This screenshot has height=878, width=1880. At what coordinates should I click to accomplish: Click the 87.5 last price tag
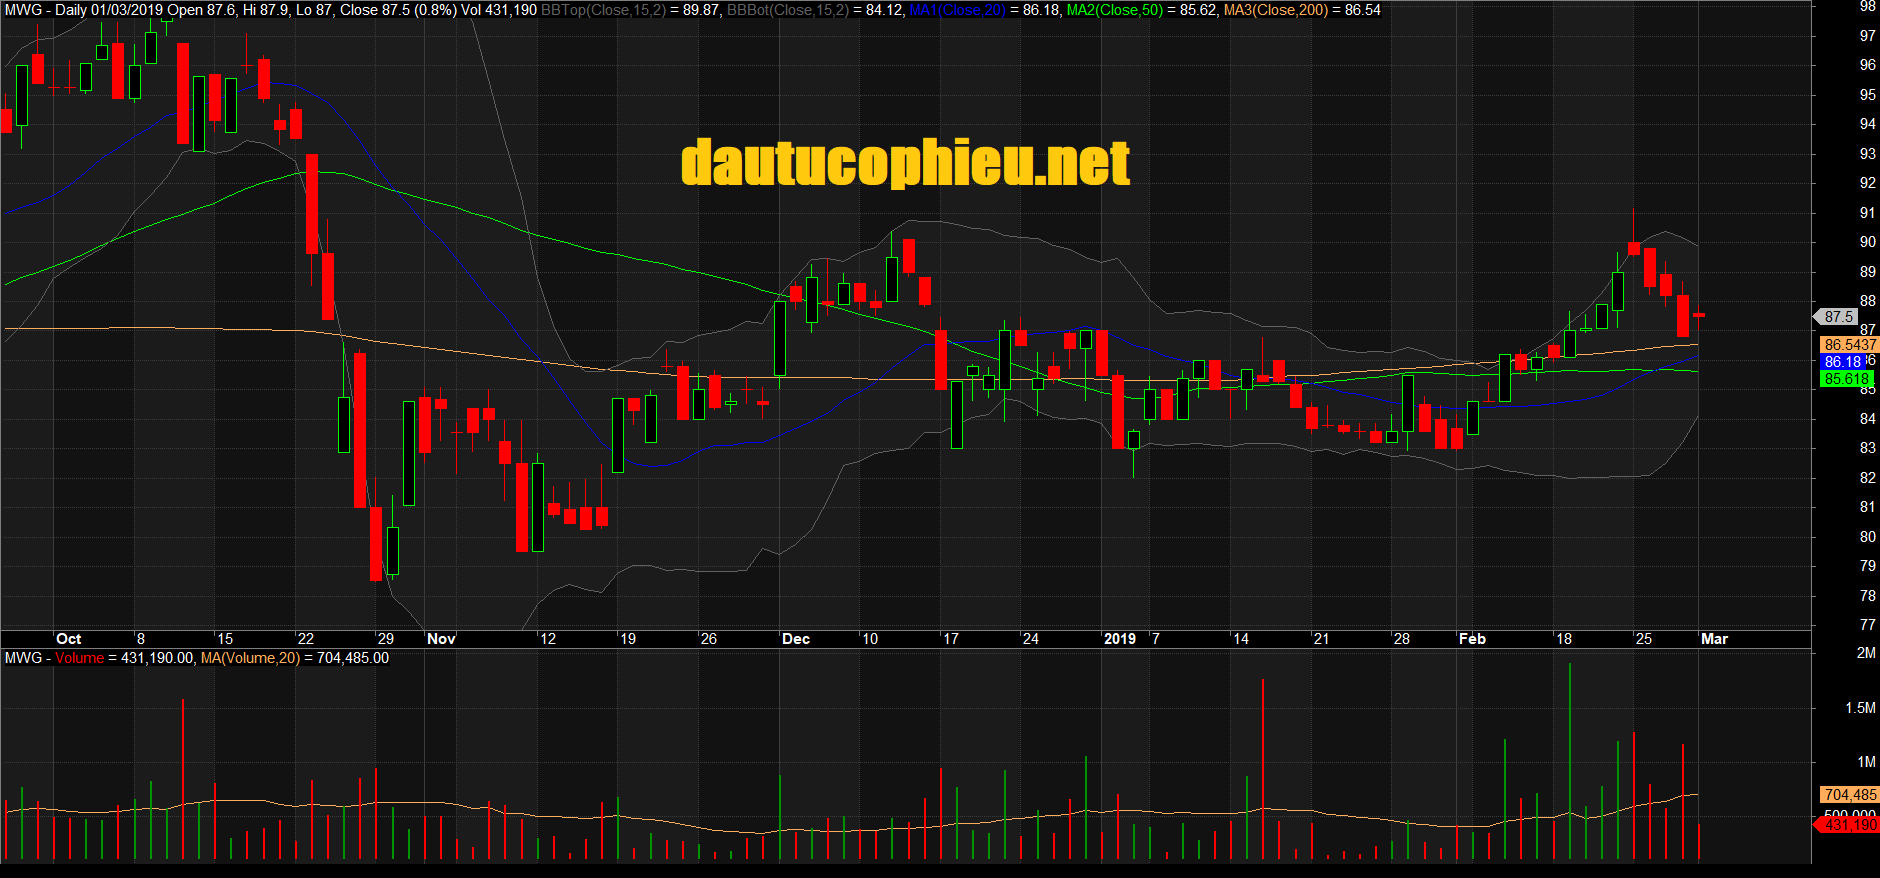1838,316
